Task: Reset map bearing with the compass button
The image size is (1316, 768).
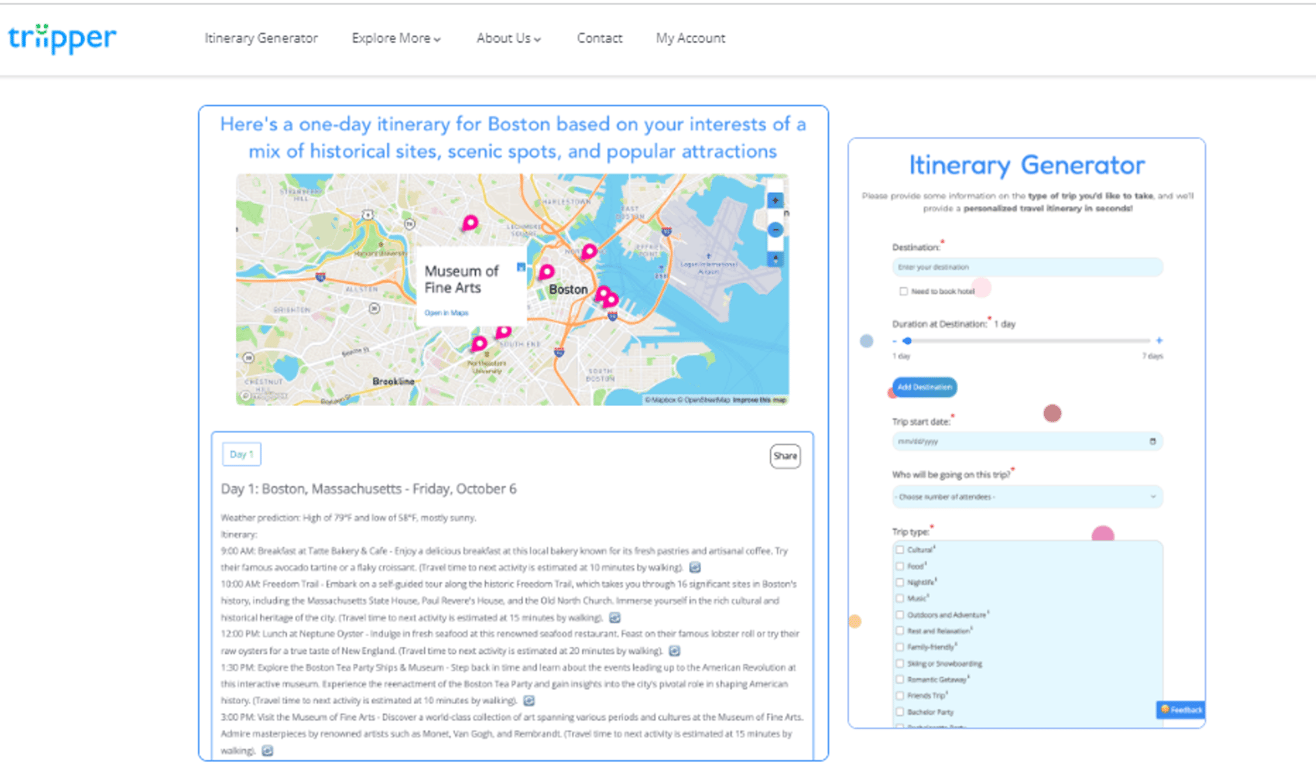Action: pyautogui.click(x=775, y=259)
